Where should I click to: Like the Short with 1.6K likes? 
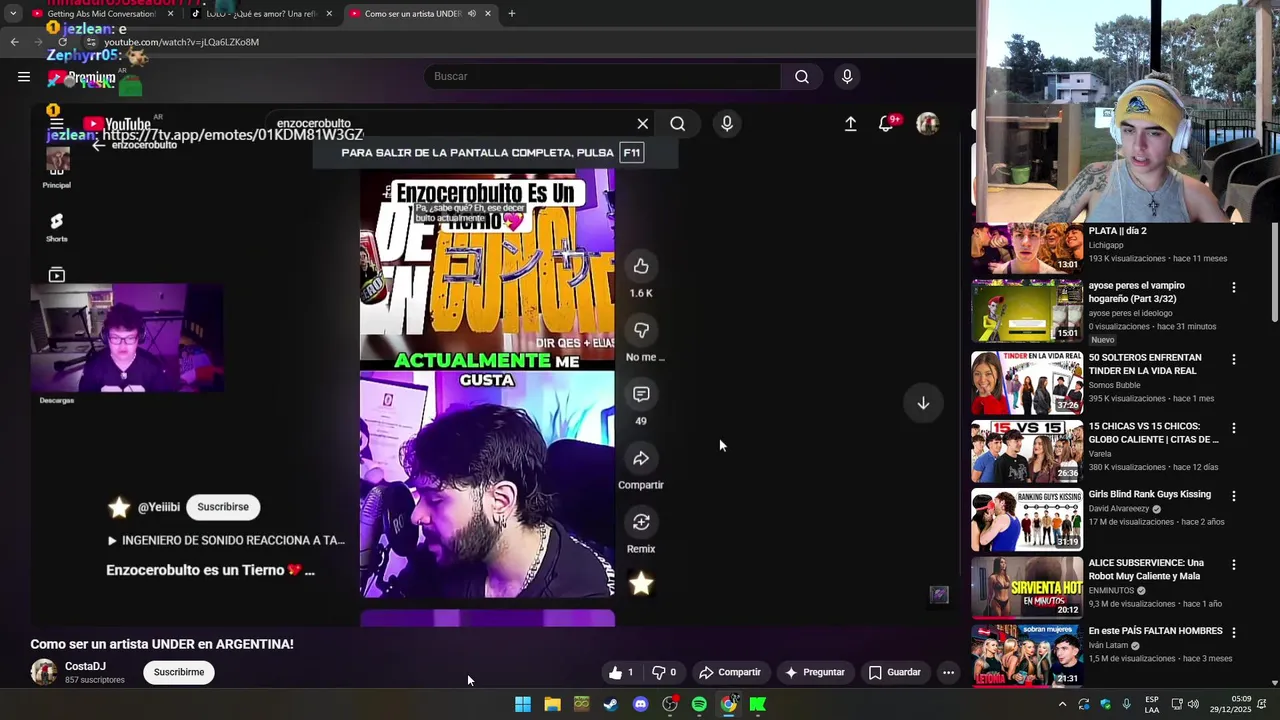(641, 266)
